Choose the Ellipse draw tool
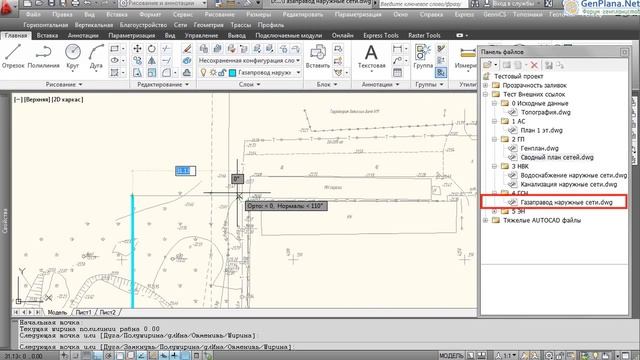Viewport: 640px width, 360px height. pyautogui.click(x=115, y=60)
